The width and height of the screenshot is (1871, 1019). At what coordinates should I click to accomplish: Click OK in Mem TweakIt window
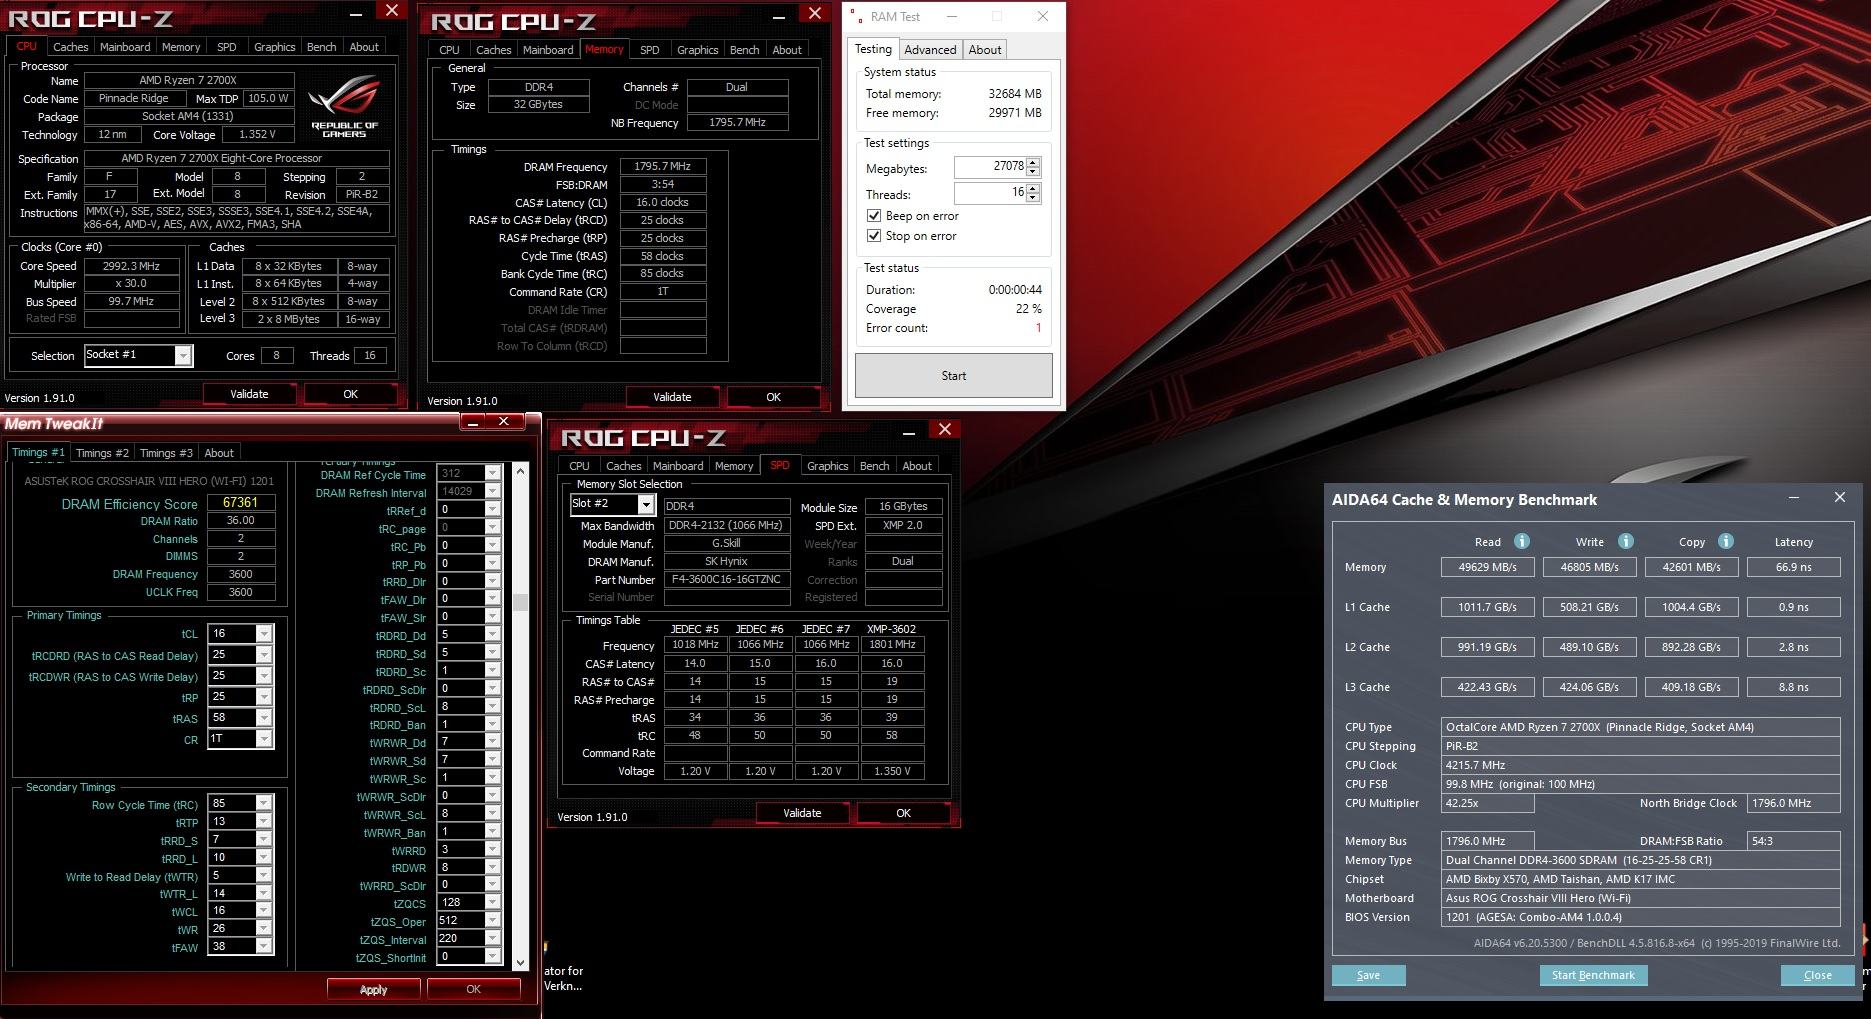click(474, 989)
